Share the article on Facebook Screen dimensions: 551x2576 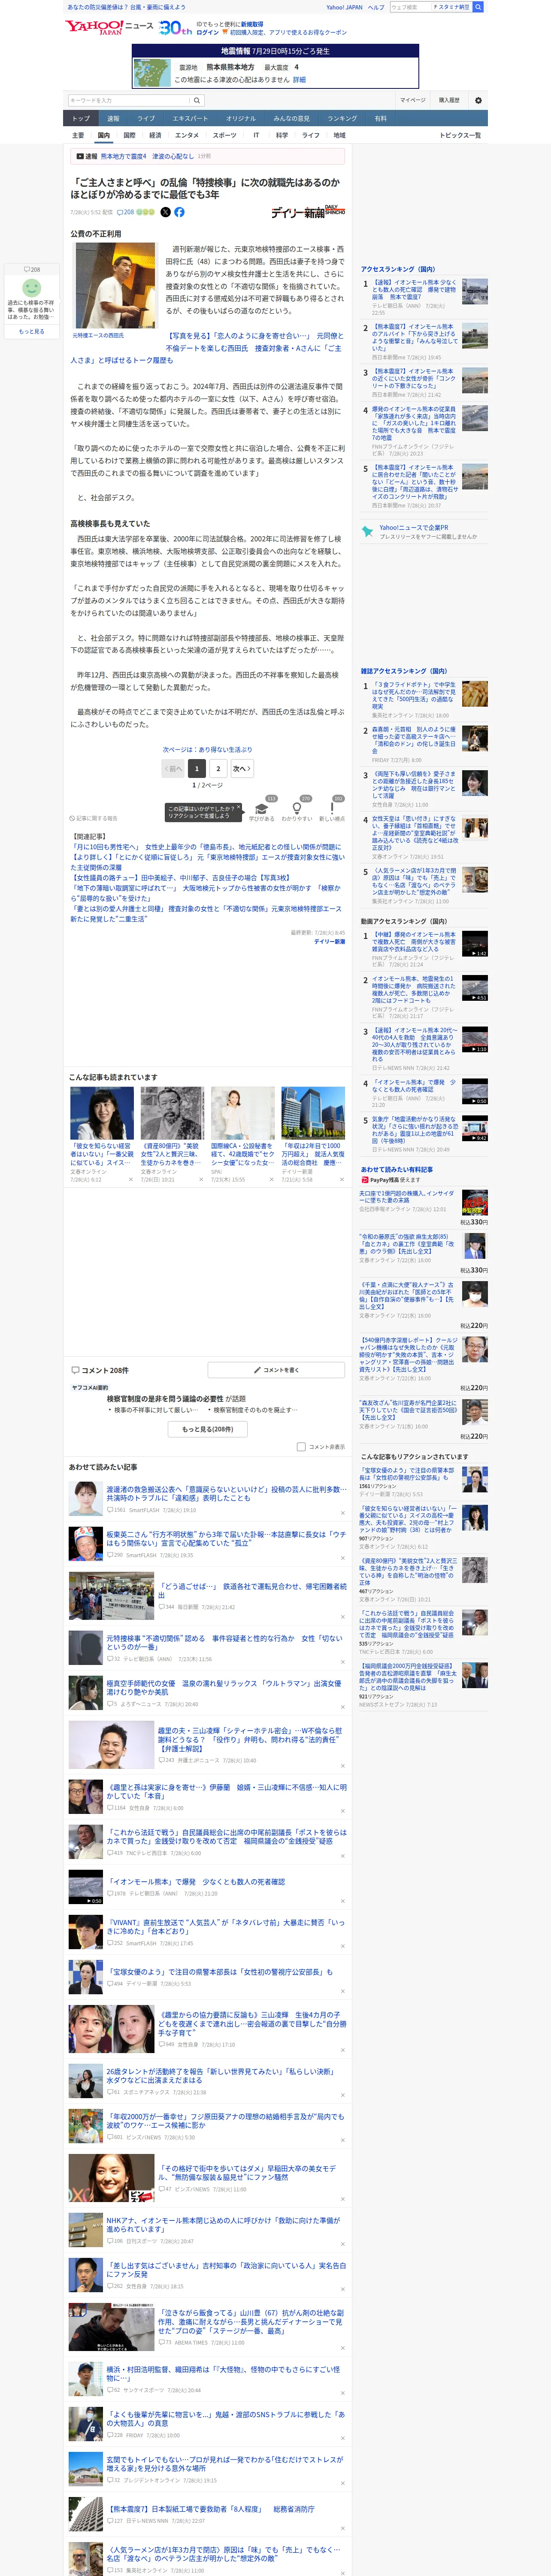pos(180,212)
